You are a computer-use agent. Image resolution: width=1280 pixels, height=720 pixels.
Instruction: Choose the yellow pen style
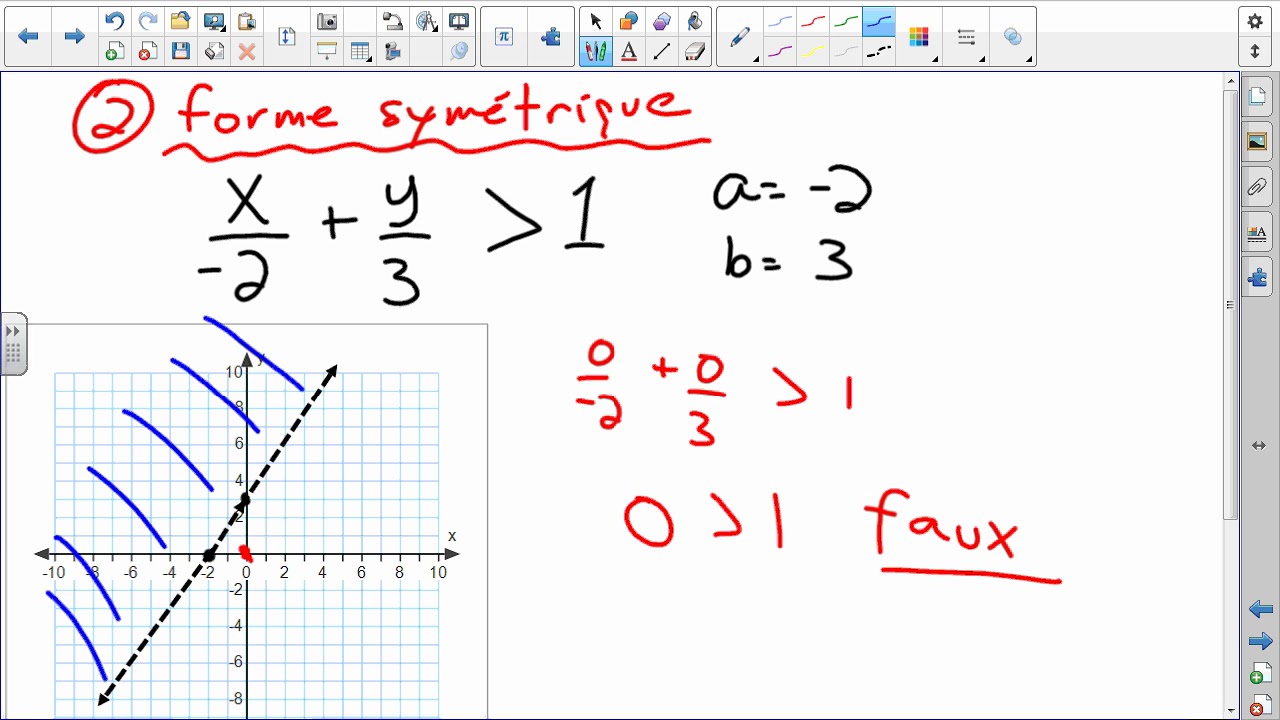pyautogui.click(x=813, y=52)
